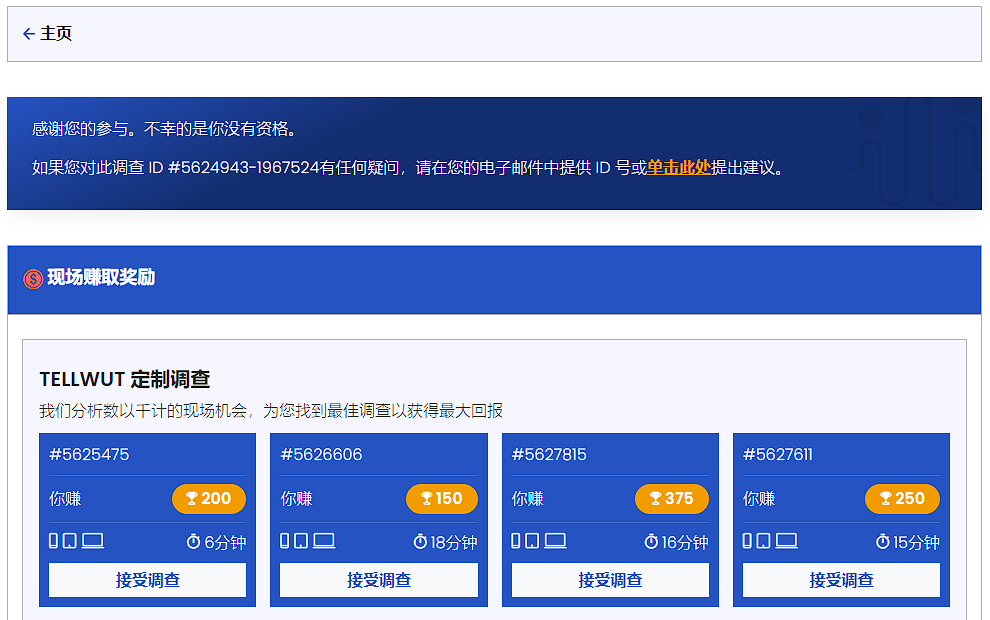Click the TELLWUT 定制调查 heading

tap(124, 379)
